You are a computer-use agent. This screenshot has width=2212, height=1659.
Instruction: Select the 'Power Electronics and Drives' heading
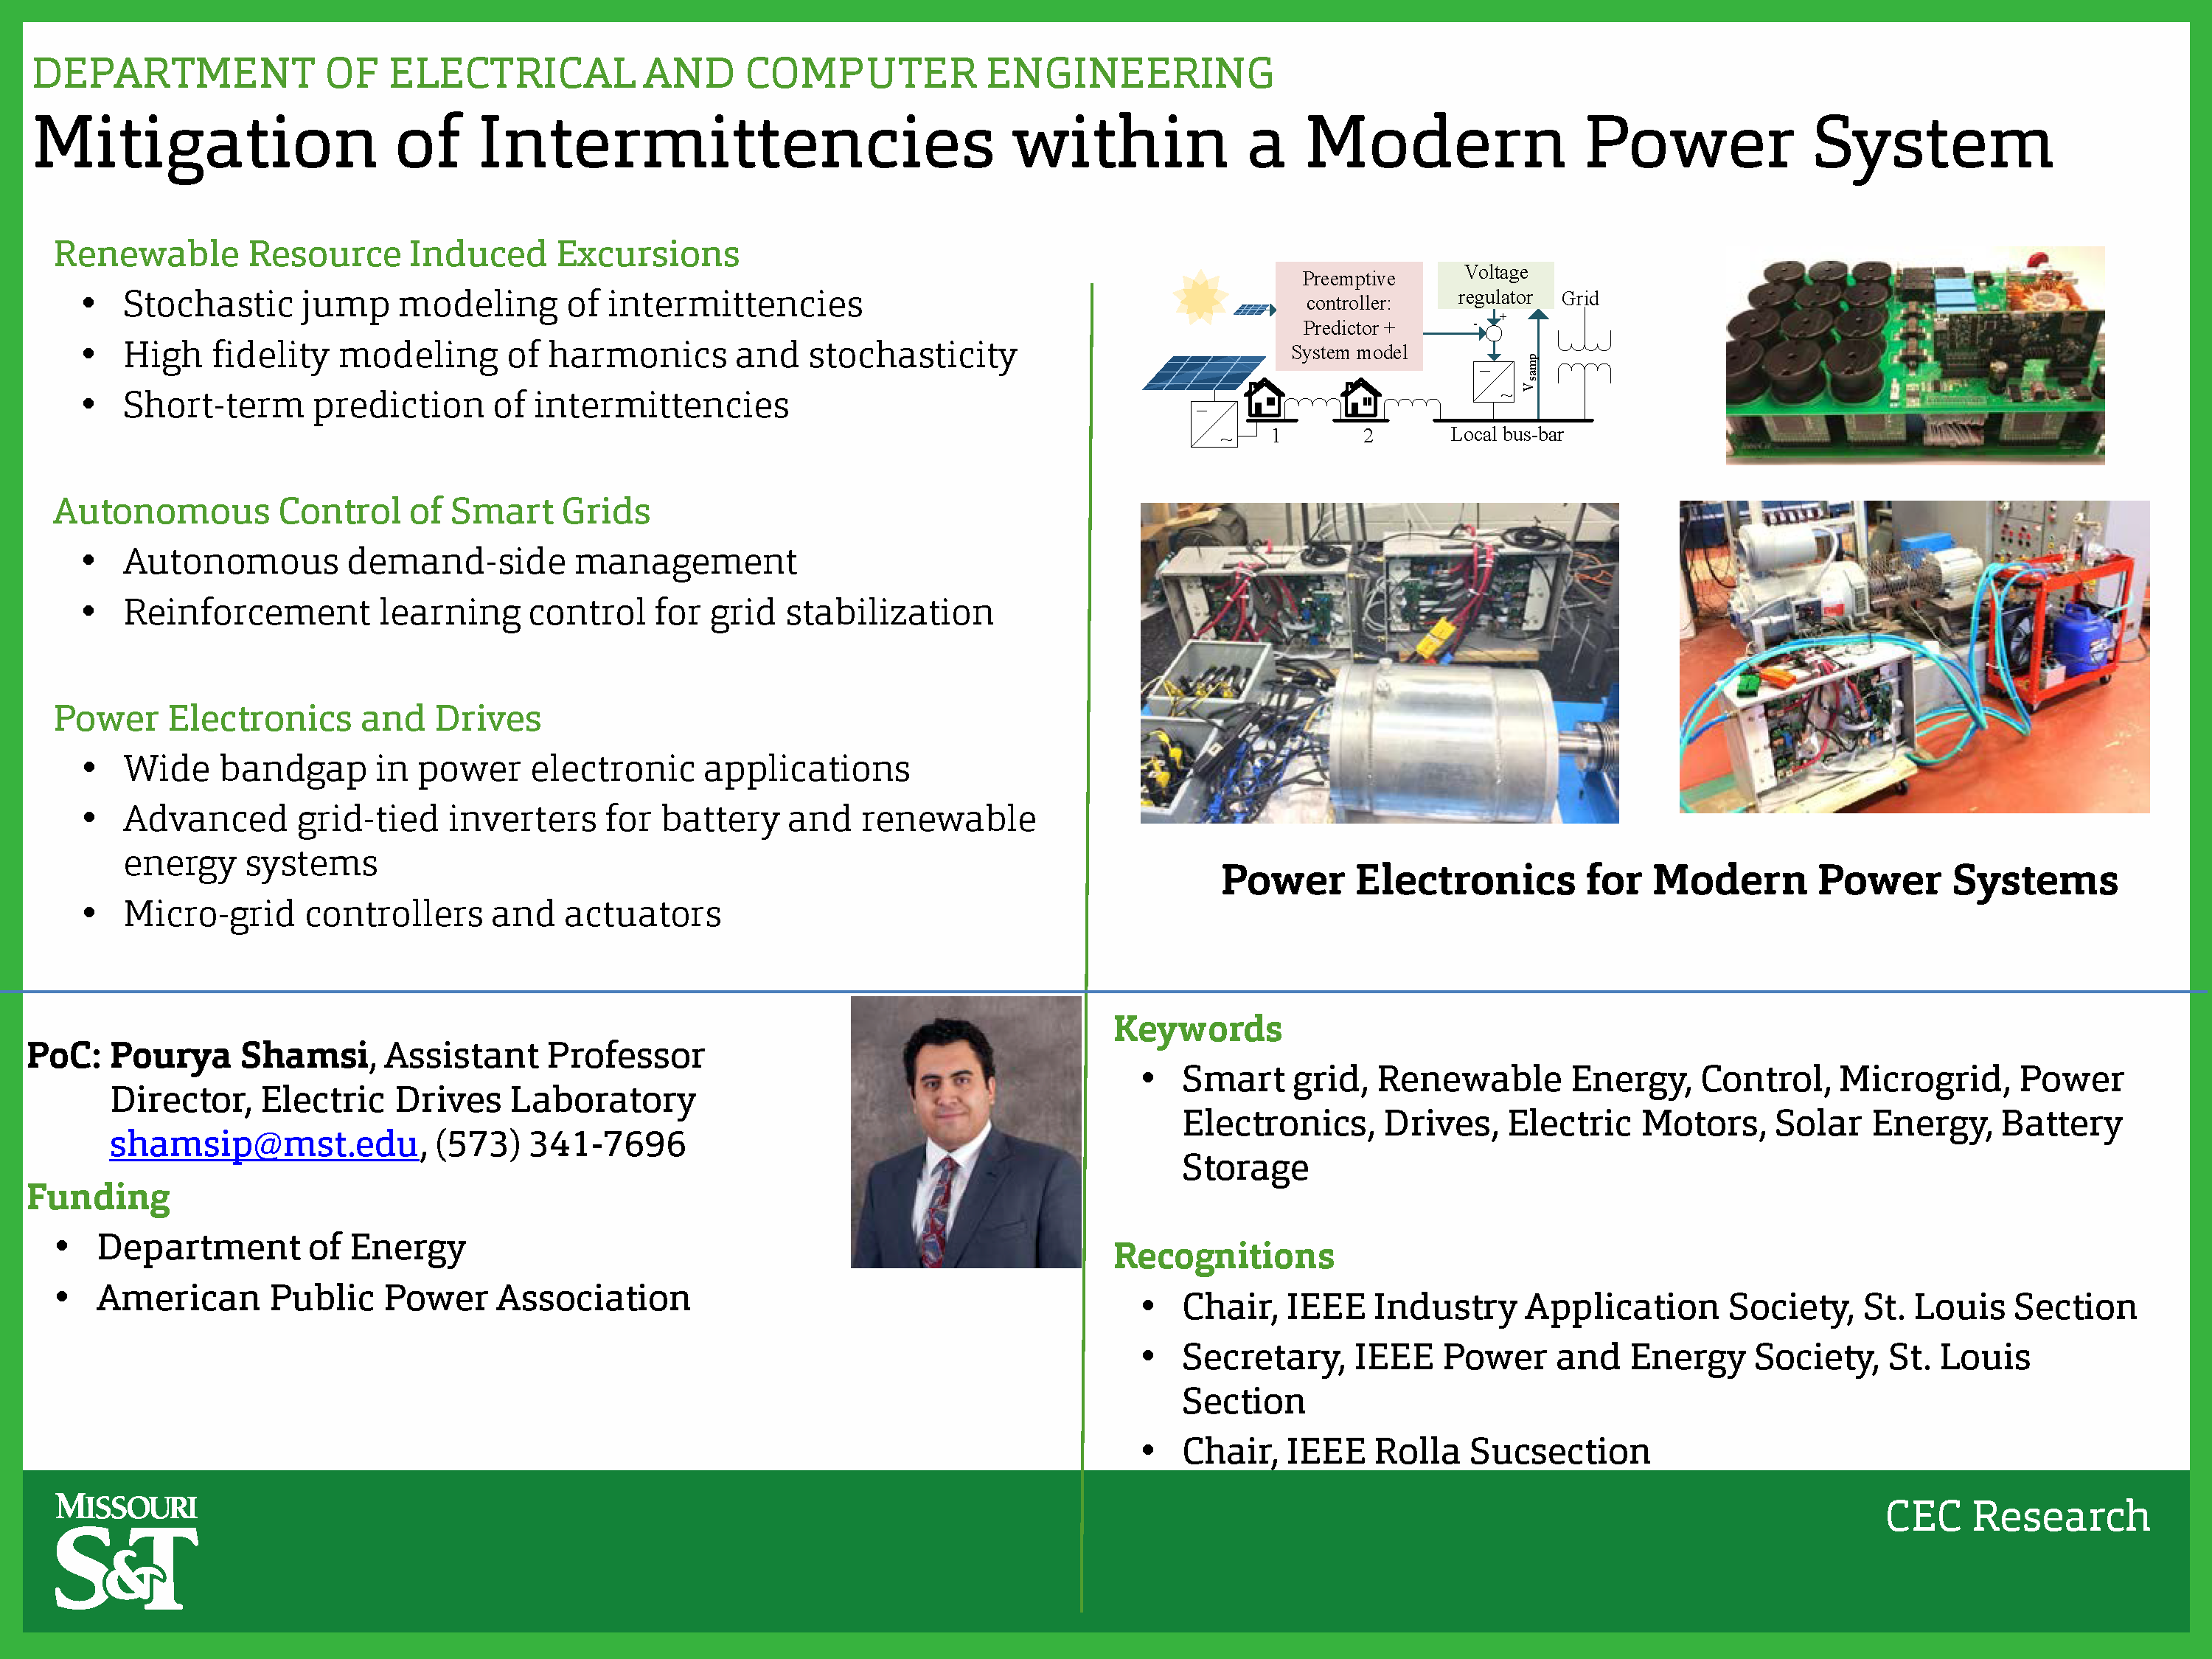297,718
